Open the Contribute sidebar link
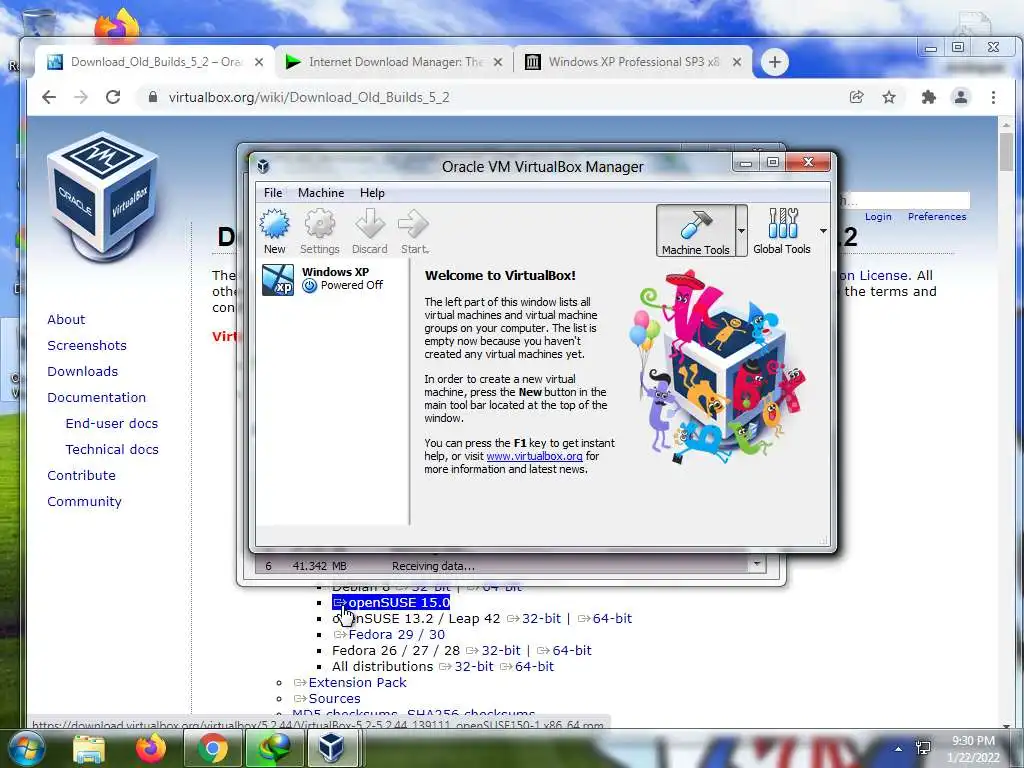The image size is (1024, 768). [81, 475]
